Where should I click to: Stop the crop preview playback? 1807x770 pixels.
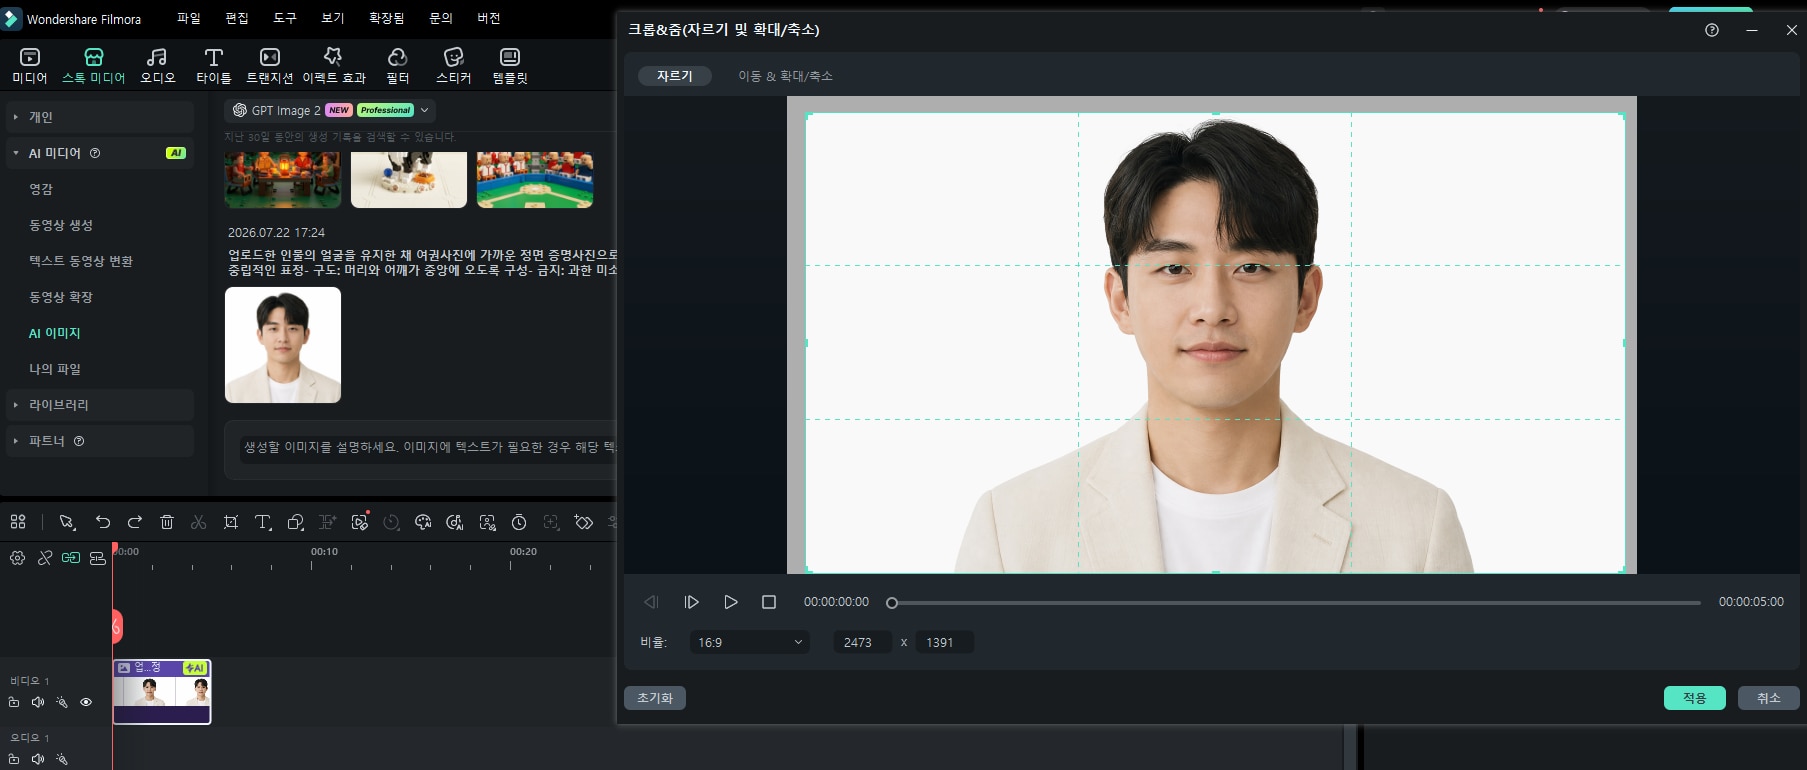tap(769, 602)
